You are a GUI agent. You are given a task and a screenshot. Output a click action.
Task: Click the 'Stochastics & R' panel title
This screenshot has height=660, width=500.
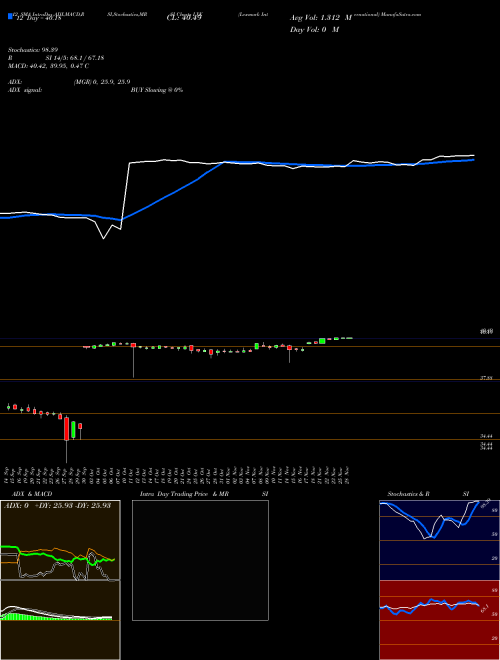click(408, 494)
